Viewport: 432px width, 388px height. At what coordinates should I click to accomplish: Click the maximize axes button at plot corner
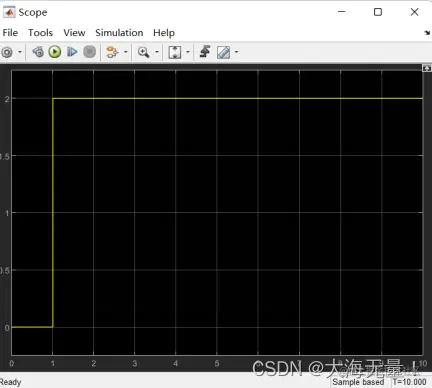427,68
